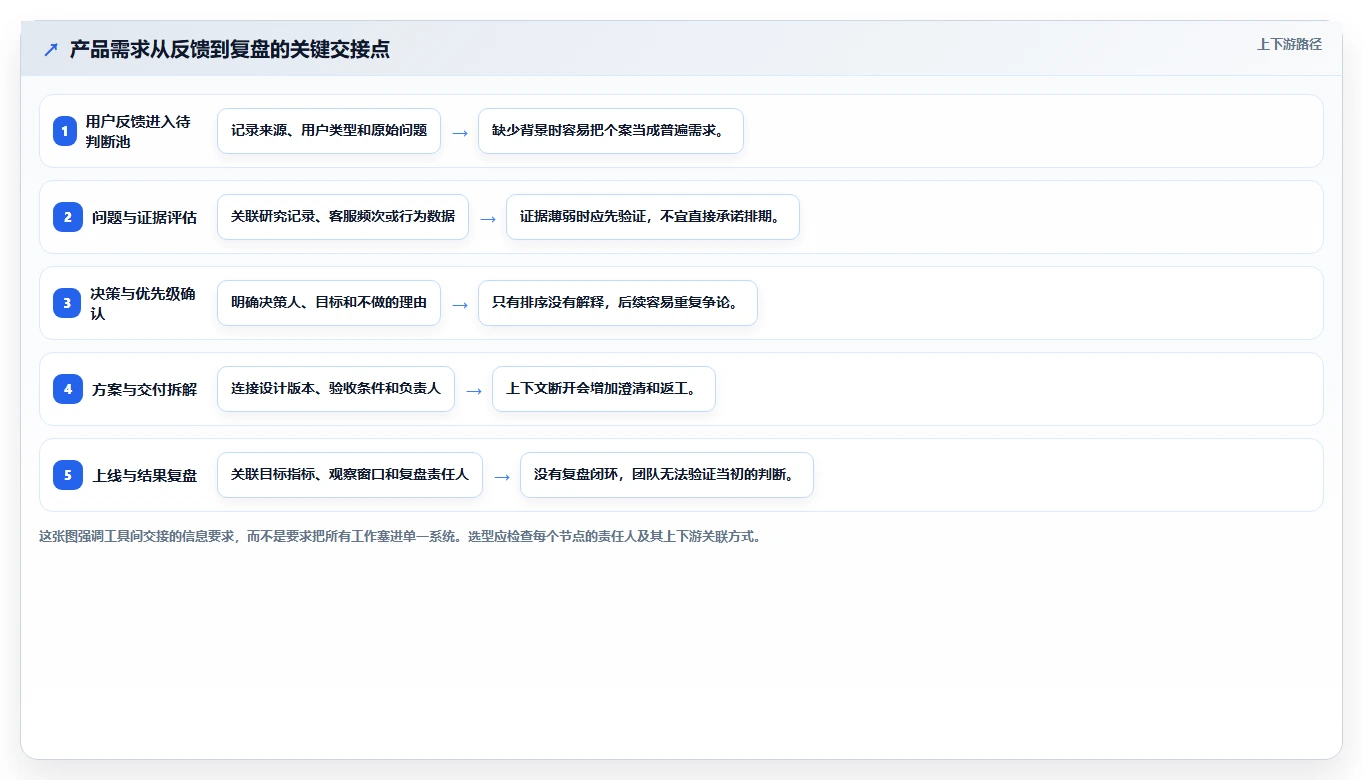
Task: Click the 没有复盘闭环 risk box
Action: [667, 475]
